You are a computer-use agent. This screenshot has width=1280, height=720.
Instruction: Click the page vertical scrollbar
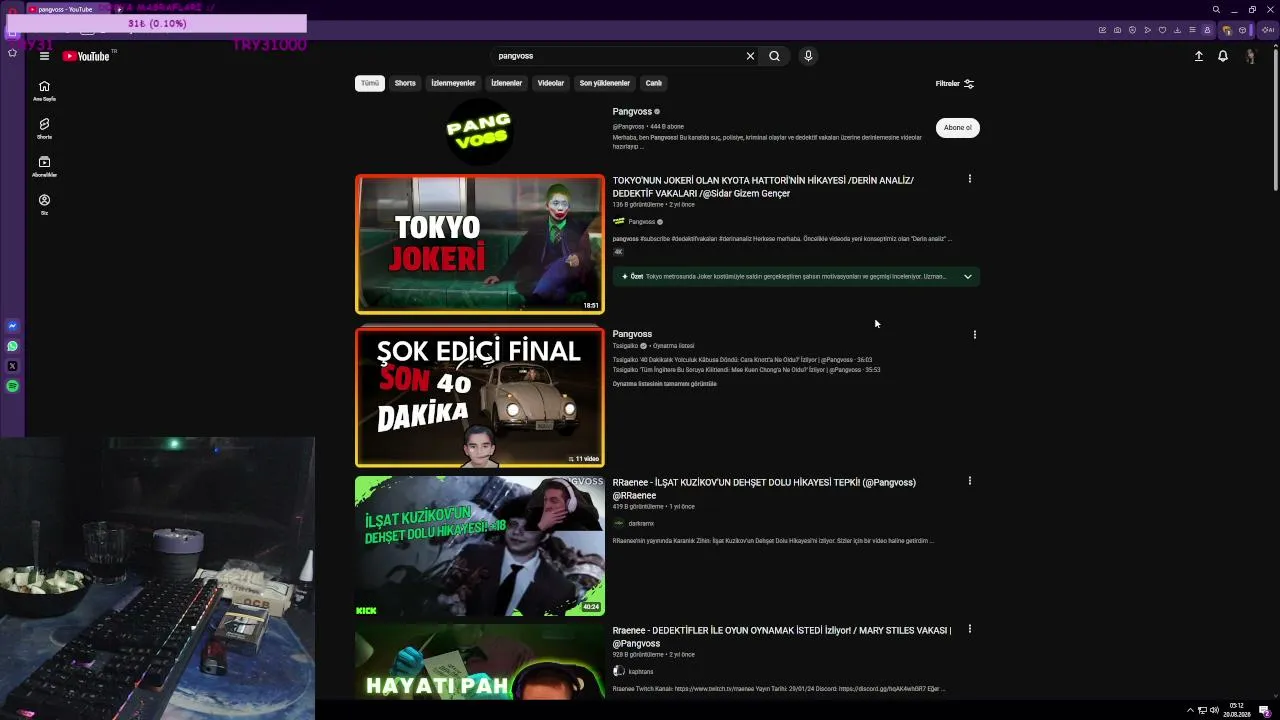pos(1276,120)
